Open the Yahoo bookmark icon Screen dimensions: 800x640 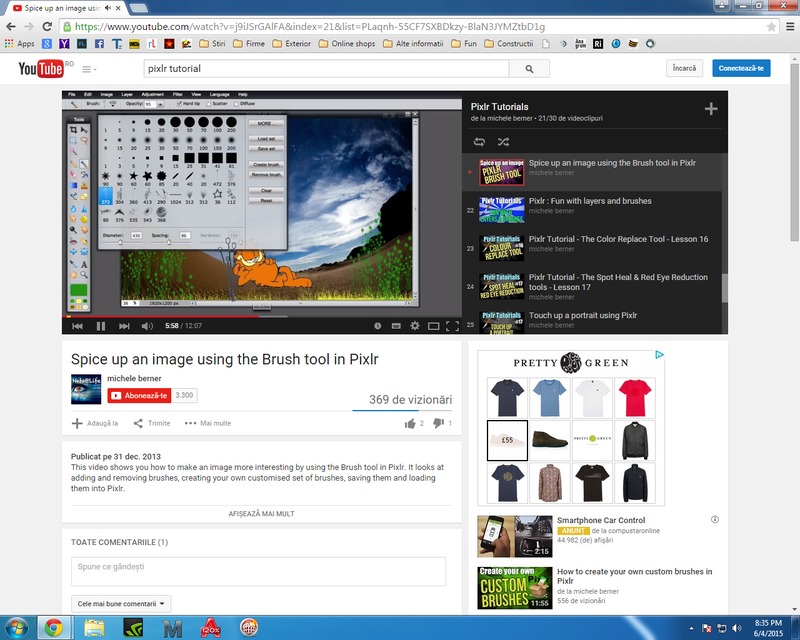[x=64, y=44]
